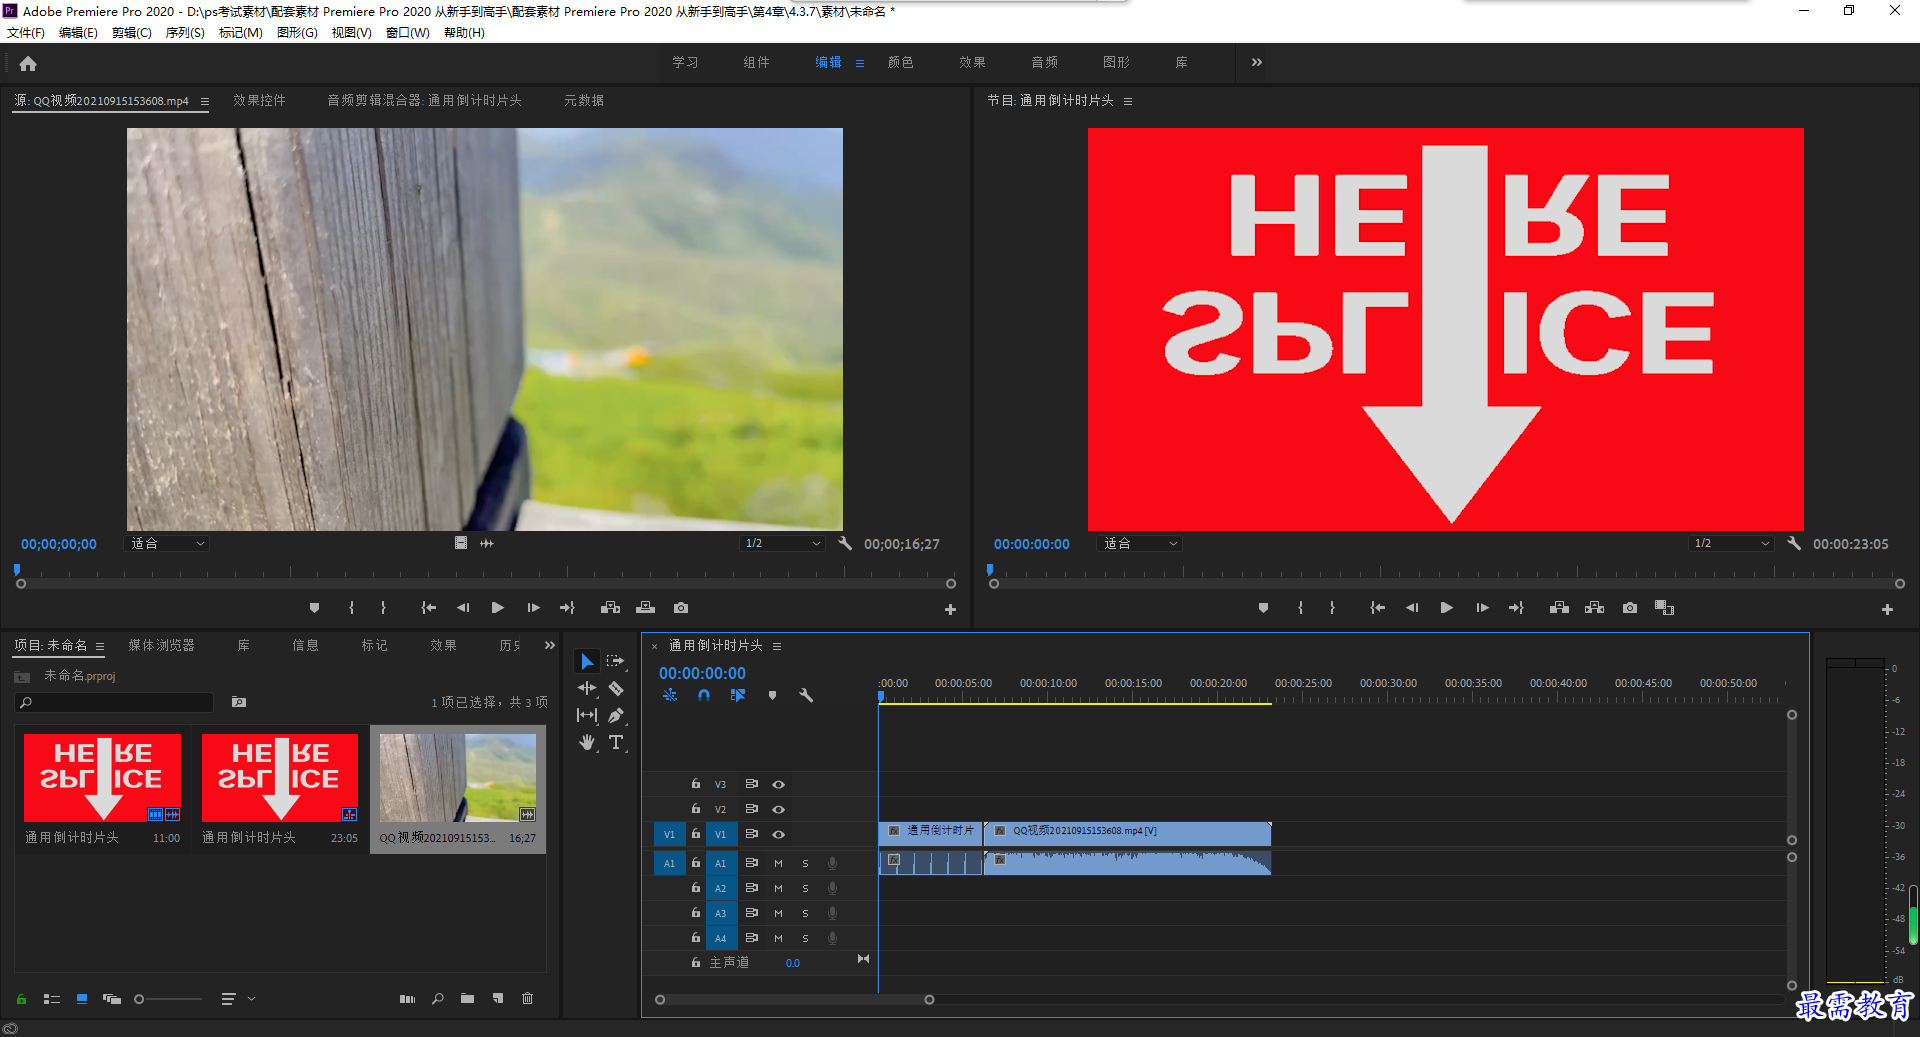This screenshot has width=1920, height=1037.
Task: Select the Track Select Forward tool
Action: point(615,661)
